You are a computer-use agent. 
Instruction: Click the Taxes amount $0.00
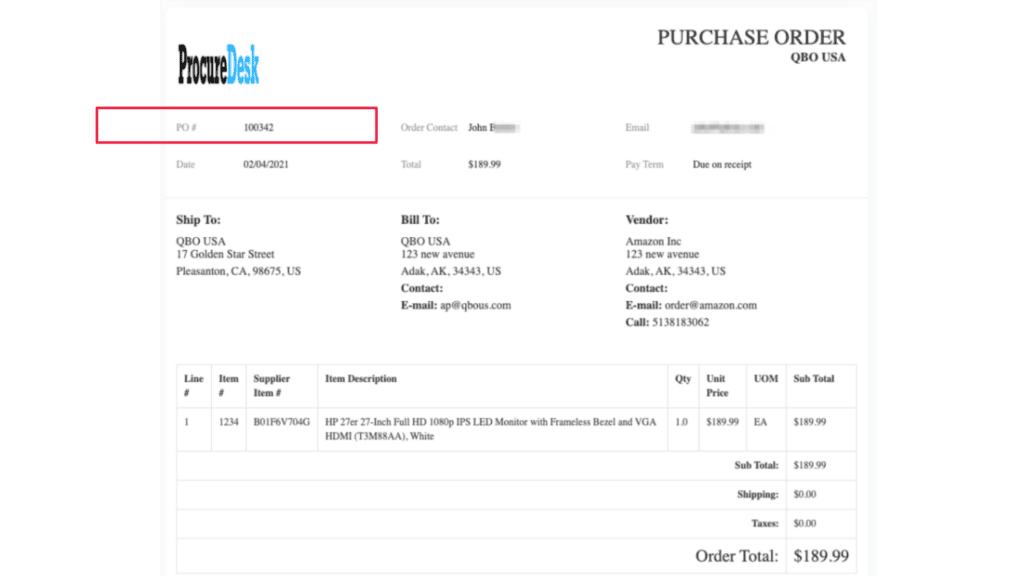pyautogui.click(x=804, y=523)
